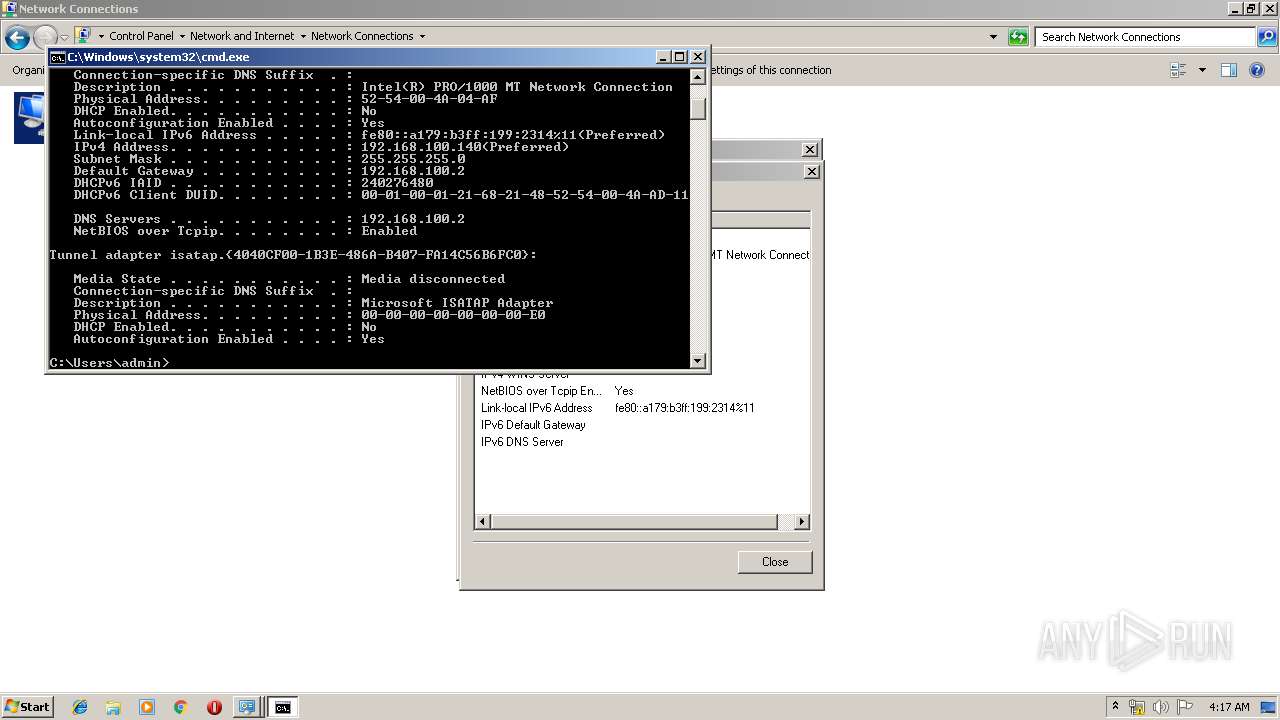Click Physical Address 52-54-00-4A-04-AF line
This screenshot has height=720, width=1280.
coord(285,99)
